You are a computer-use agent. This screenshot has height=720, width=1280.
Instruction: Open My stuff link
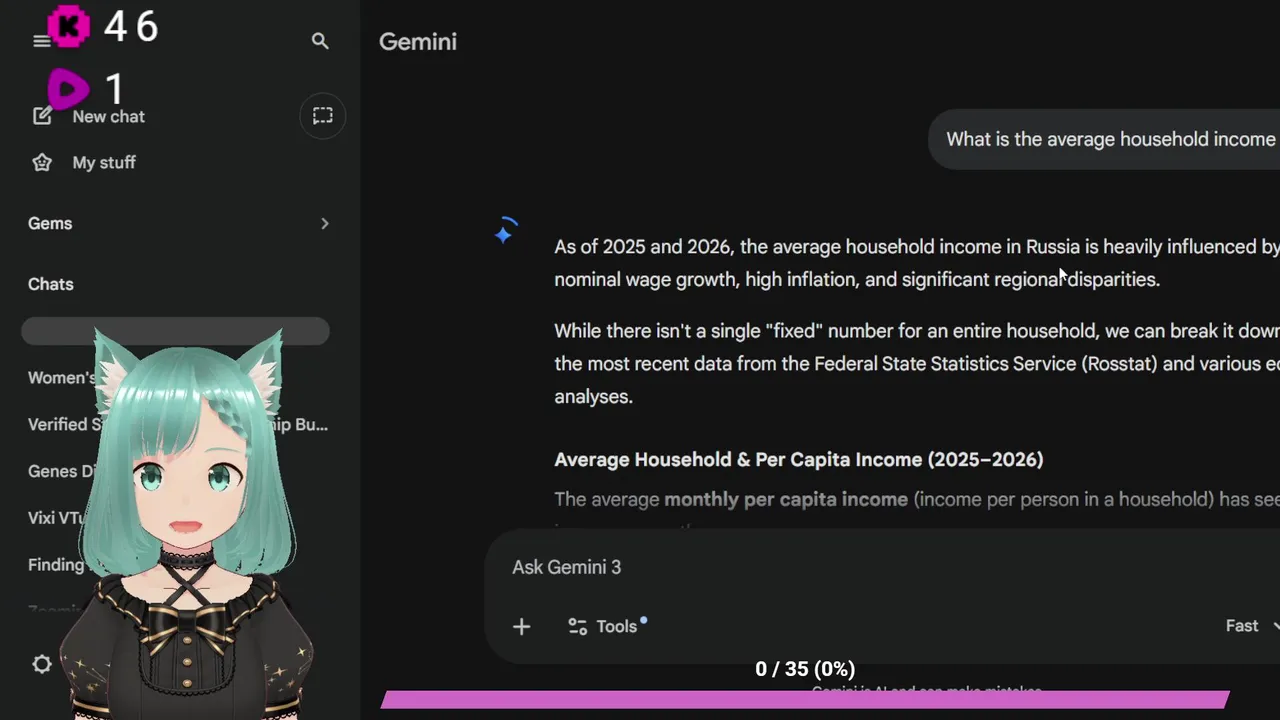click(104, 162)
